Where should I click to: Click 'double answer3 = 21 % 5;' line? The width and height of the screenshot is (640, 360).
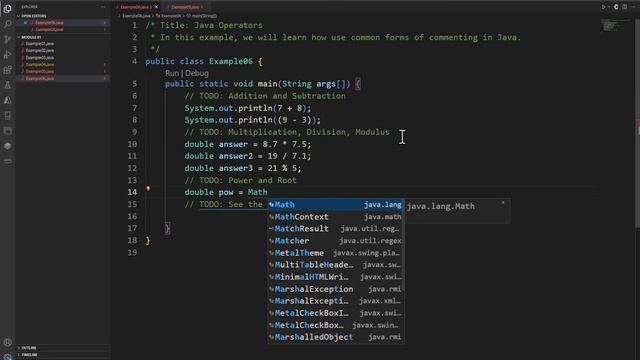[242, 168]
